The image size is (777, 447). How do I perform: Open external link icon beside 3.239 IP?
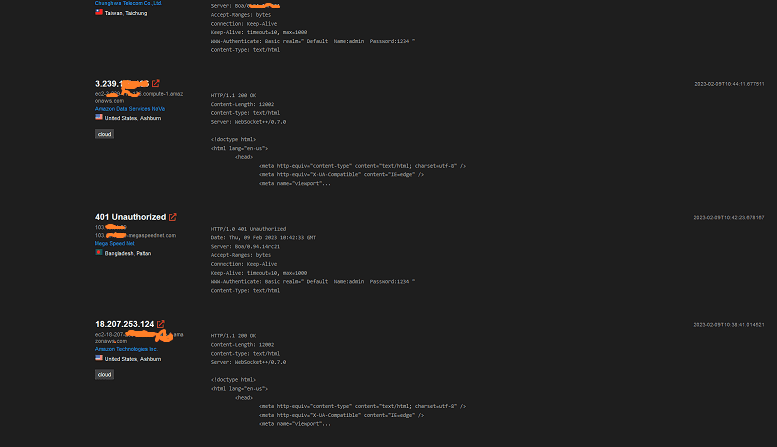[x=156, y=83]
